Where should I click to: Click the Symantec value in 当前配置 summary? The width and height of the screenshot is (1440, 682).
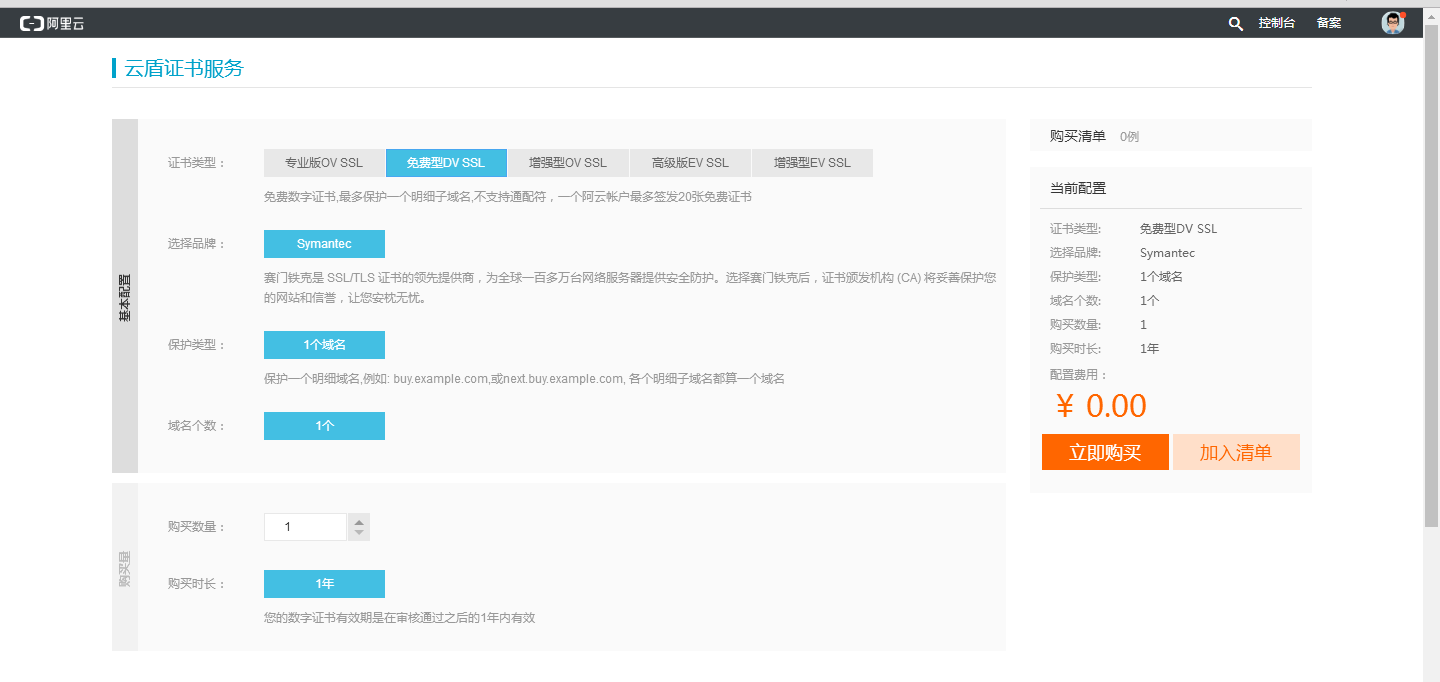click(x=1167, y=253)
